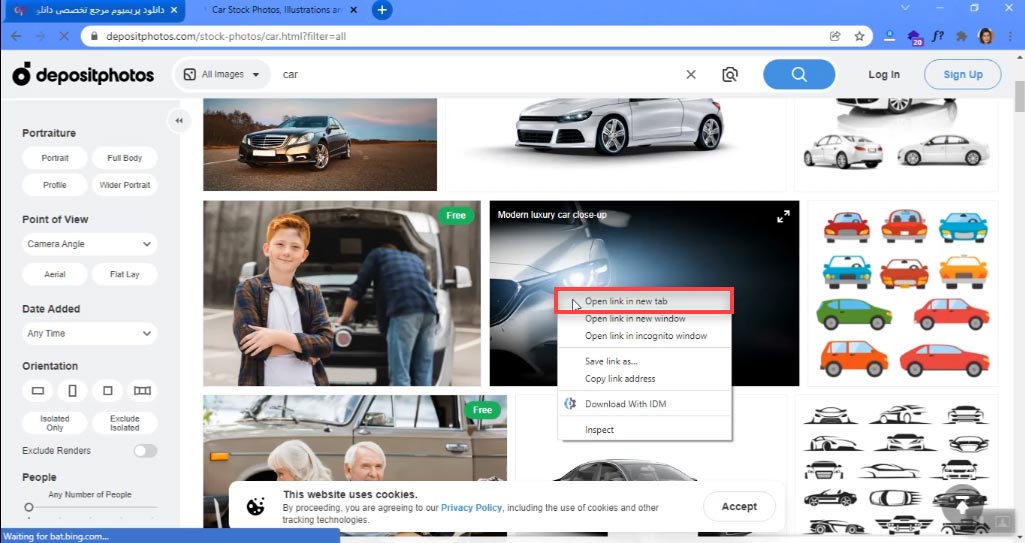Screen dimensions: 1025x543
Task: Open the Camera Angle dropdown
Action: point(90,244)
